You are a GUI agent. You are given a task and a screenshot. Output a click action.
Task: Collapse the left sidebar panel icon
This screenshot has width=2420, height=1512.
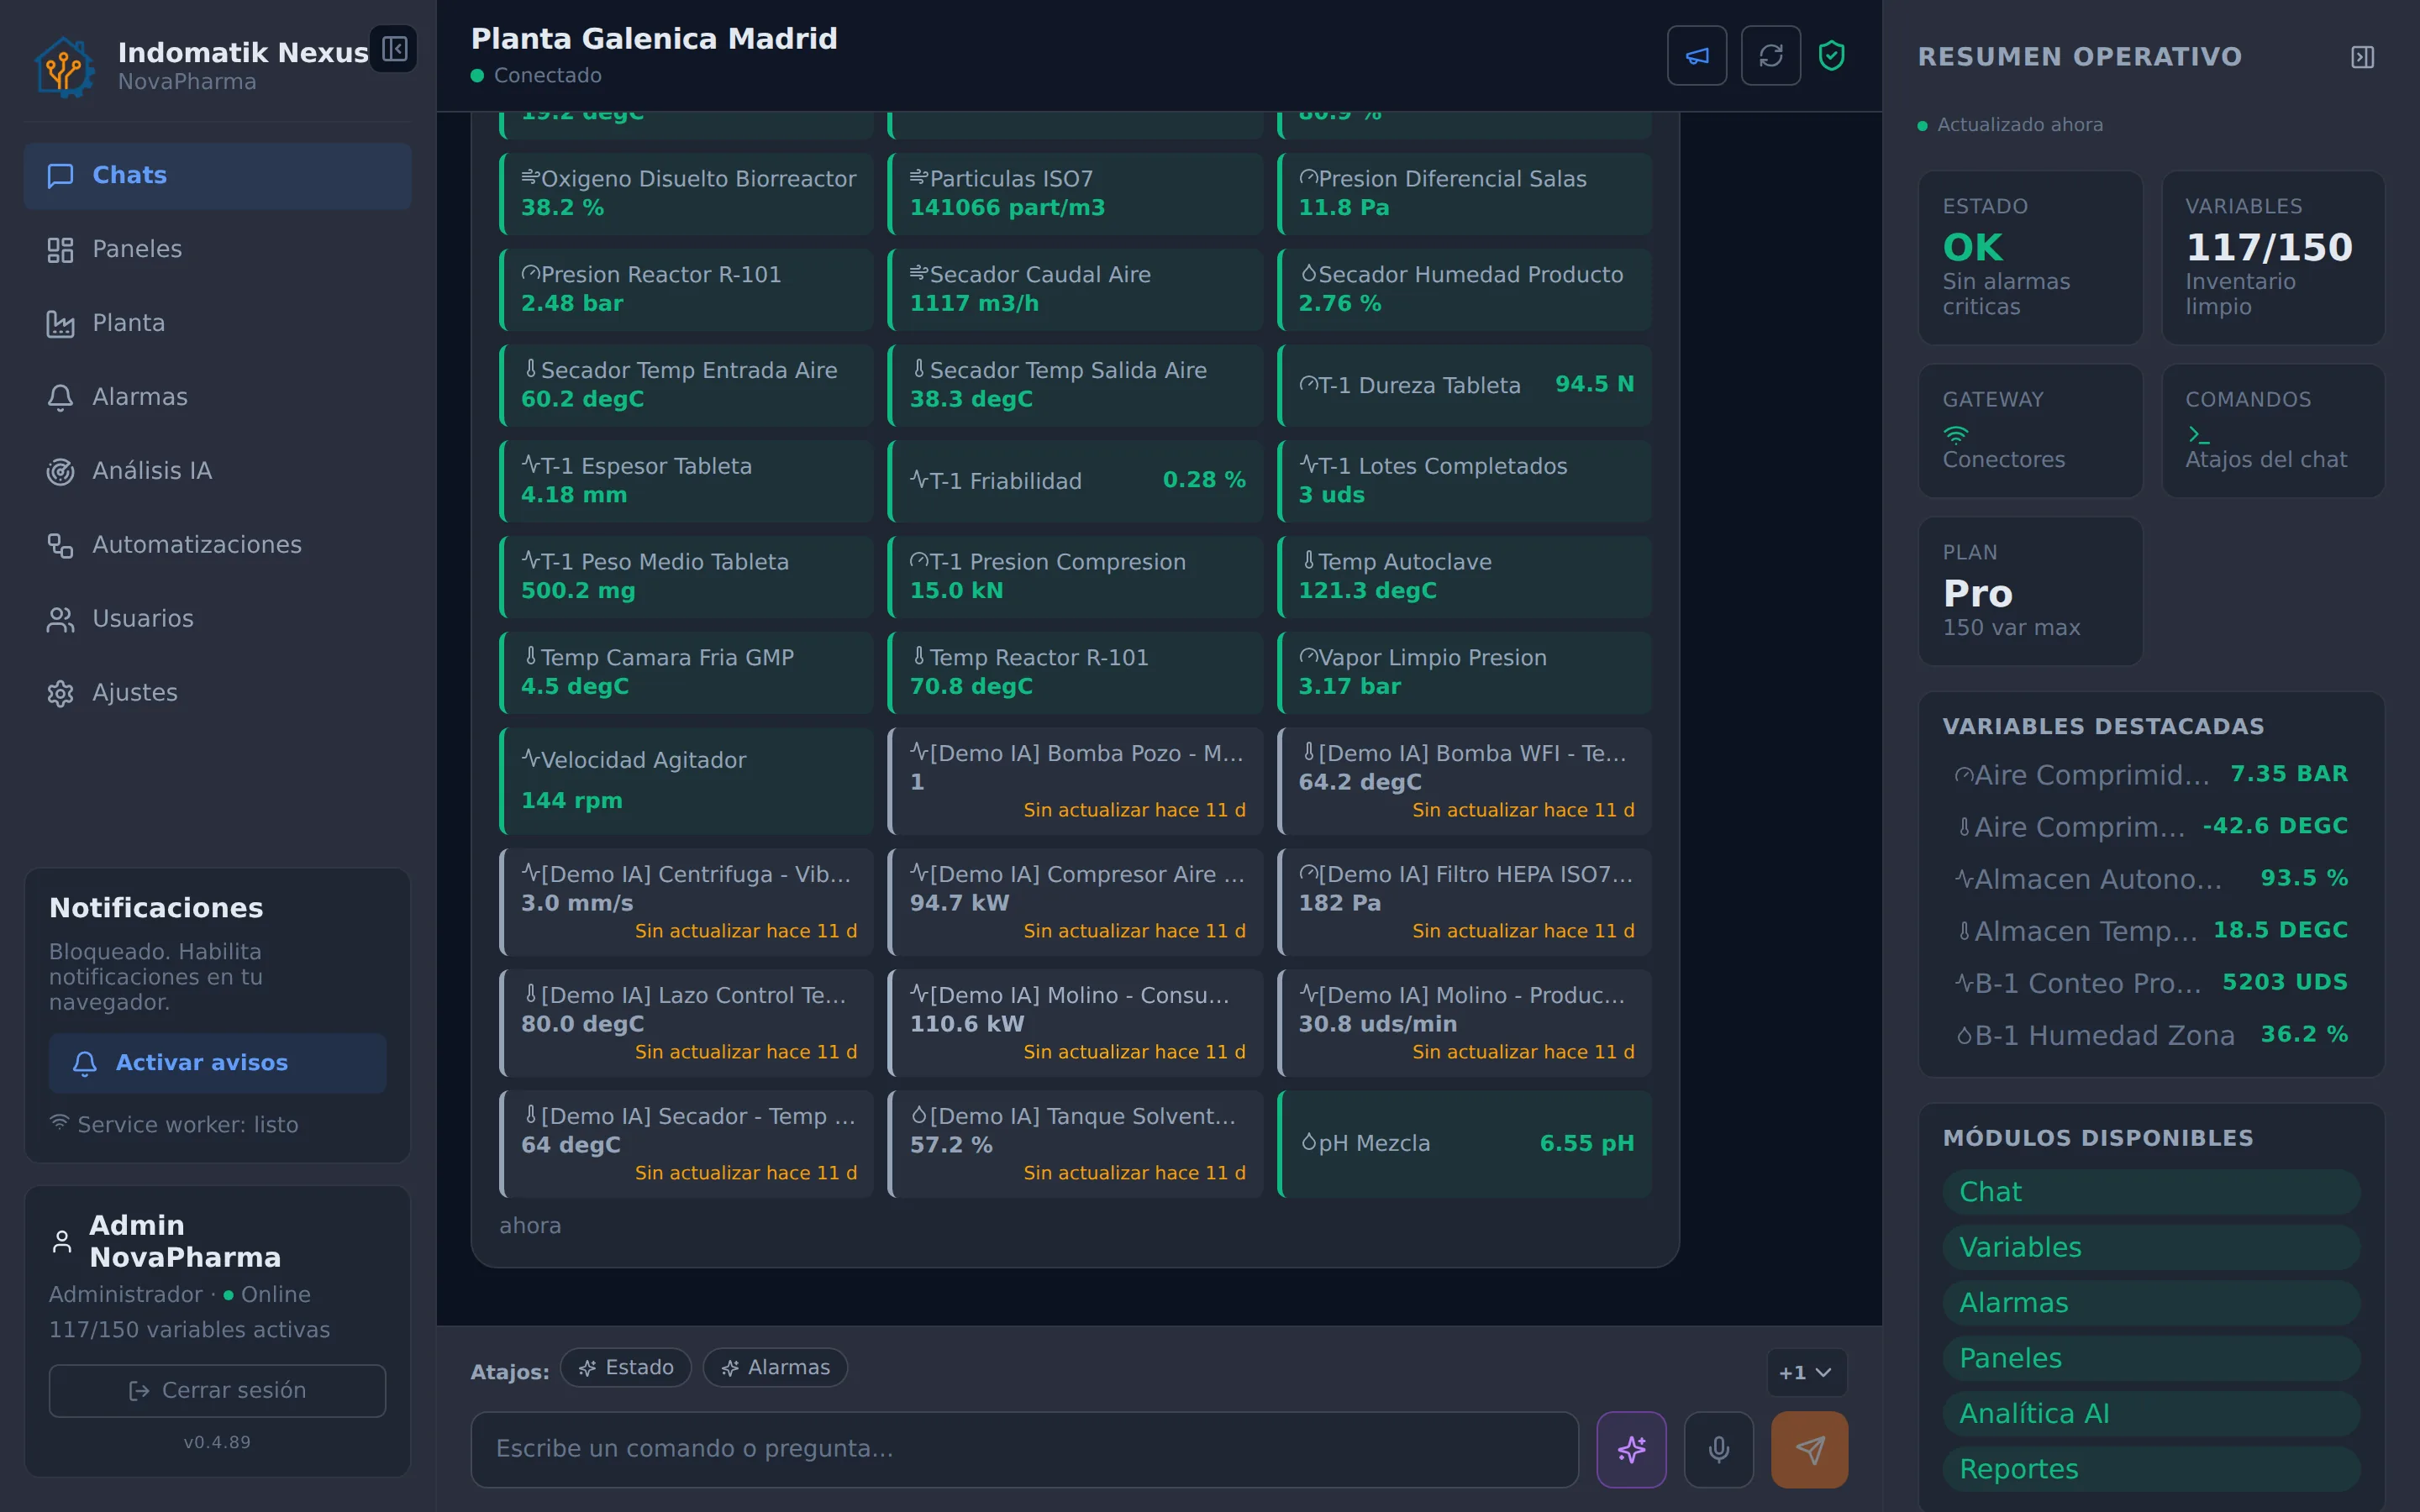(394, 49)
